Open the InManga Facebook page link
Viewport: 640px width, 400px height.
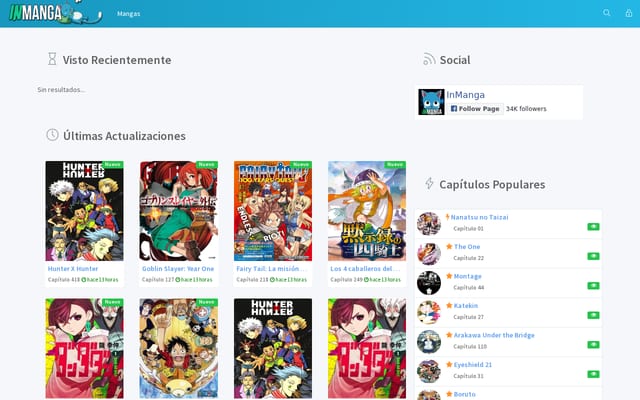pos(465,95)
